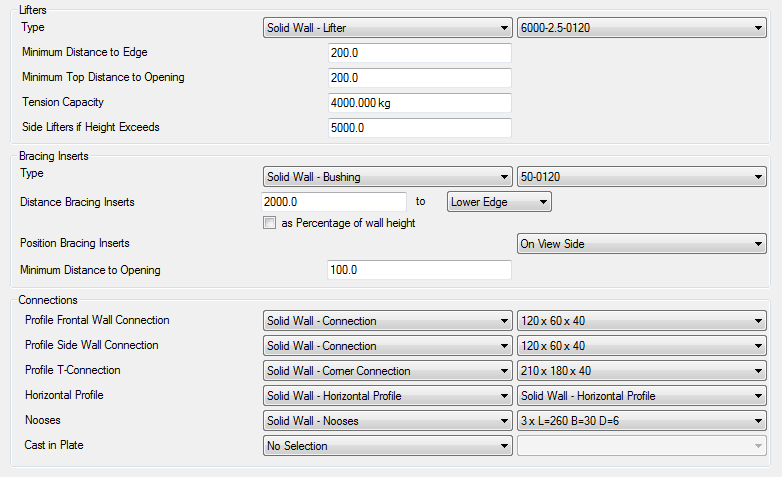
Task: Open Profile Side Wall Connection size dropdown
Action: point(641,346)
